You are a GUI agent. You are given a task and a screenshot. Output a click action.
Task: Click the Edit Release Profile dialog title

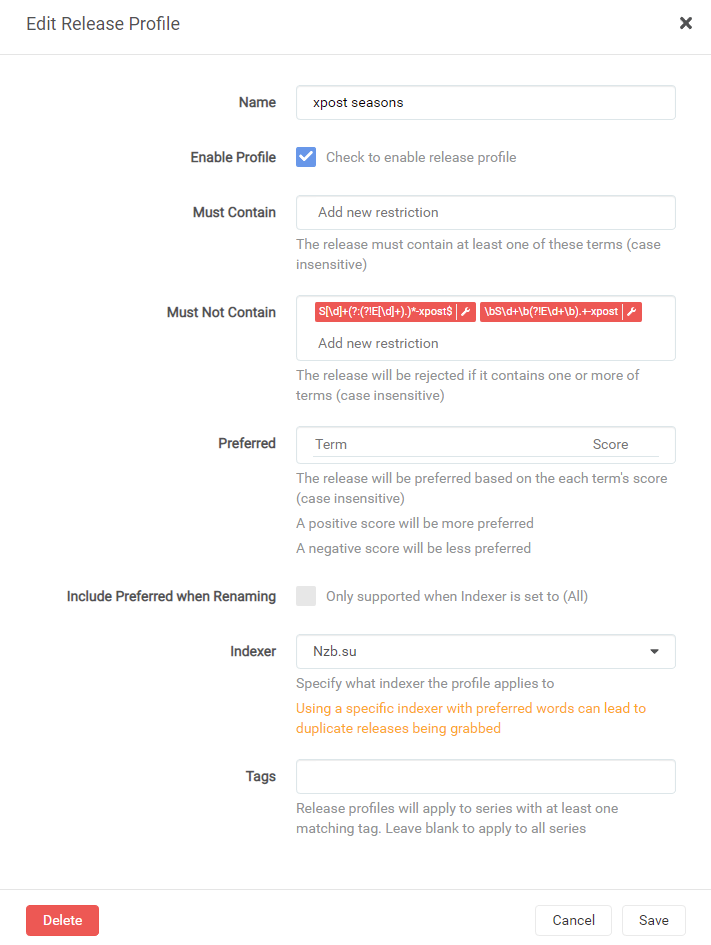coord(103,23)
